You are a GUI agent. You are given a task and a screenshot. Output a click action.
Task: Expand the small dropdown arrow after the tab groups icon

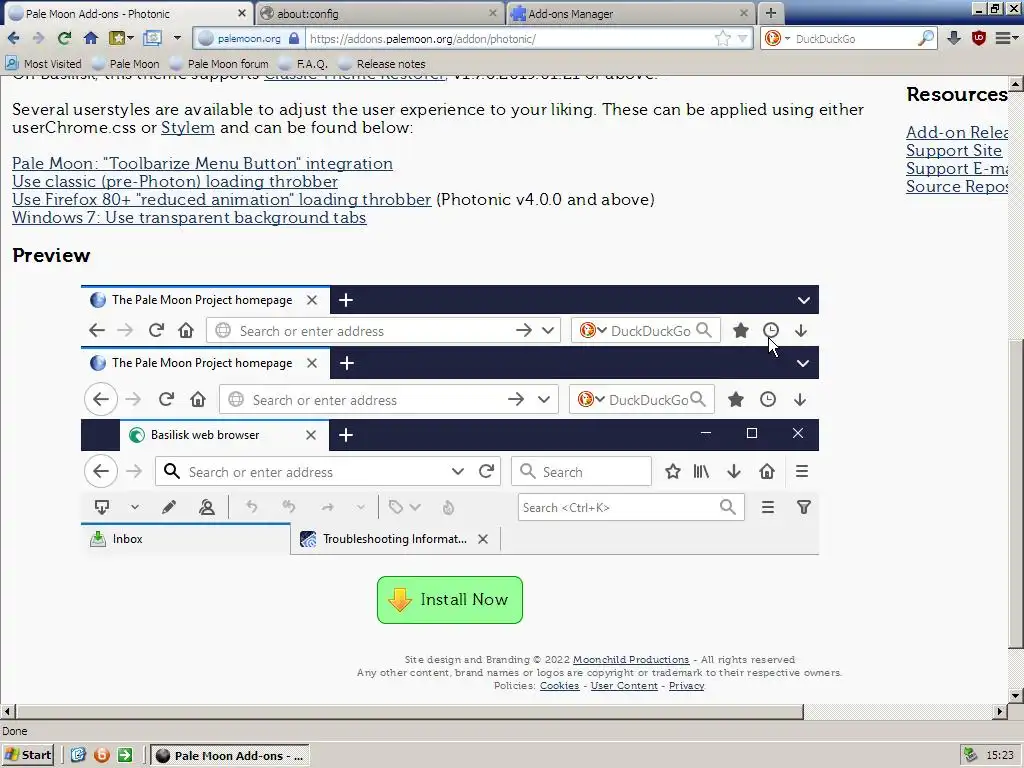(177, 39)
